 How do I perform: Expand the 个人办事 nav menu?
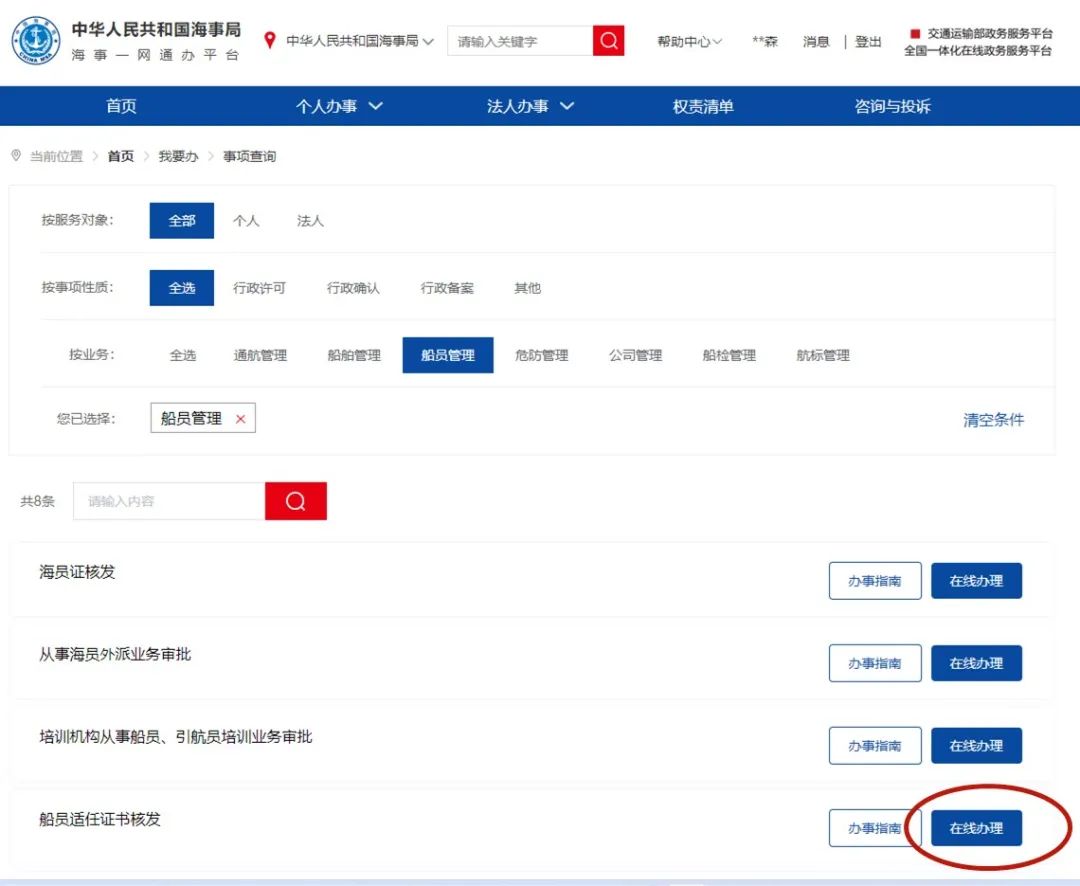(x=339, y=106)
